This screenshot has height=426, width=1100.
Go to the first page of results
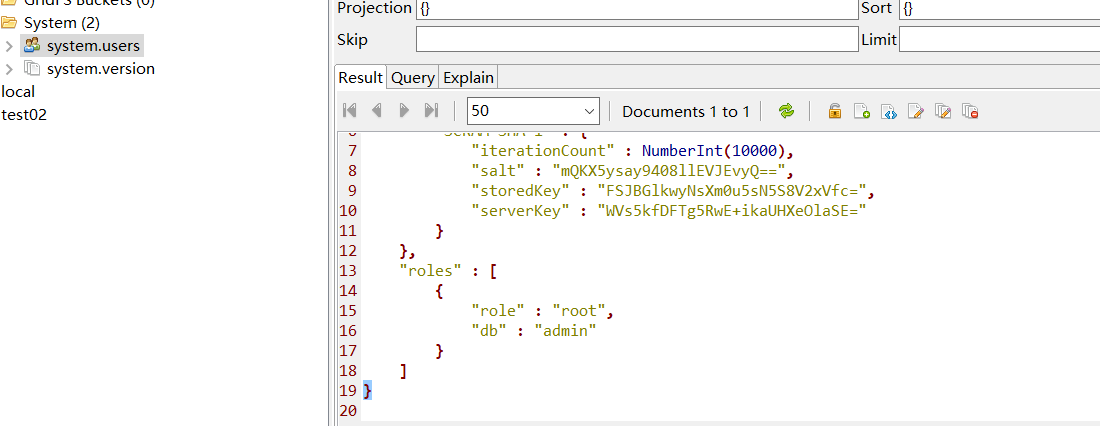tap(349, 110)
